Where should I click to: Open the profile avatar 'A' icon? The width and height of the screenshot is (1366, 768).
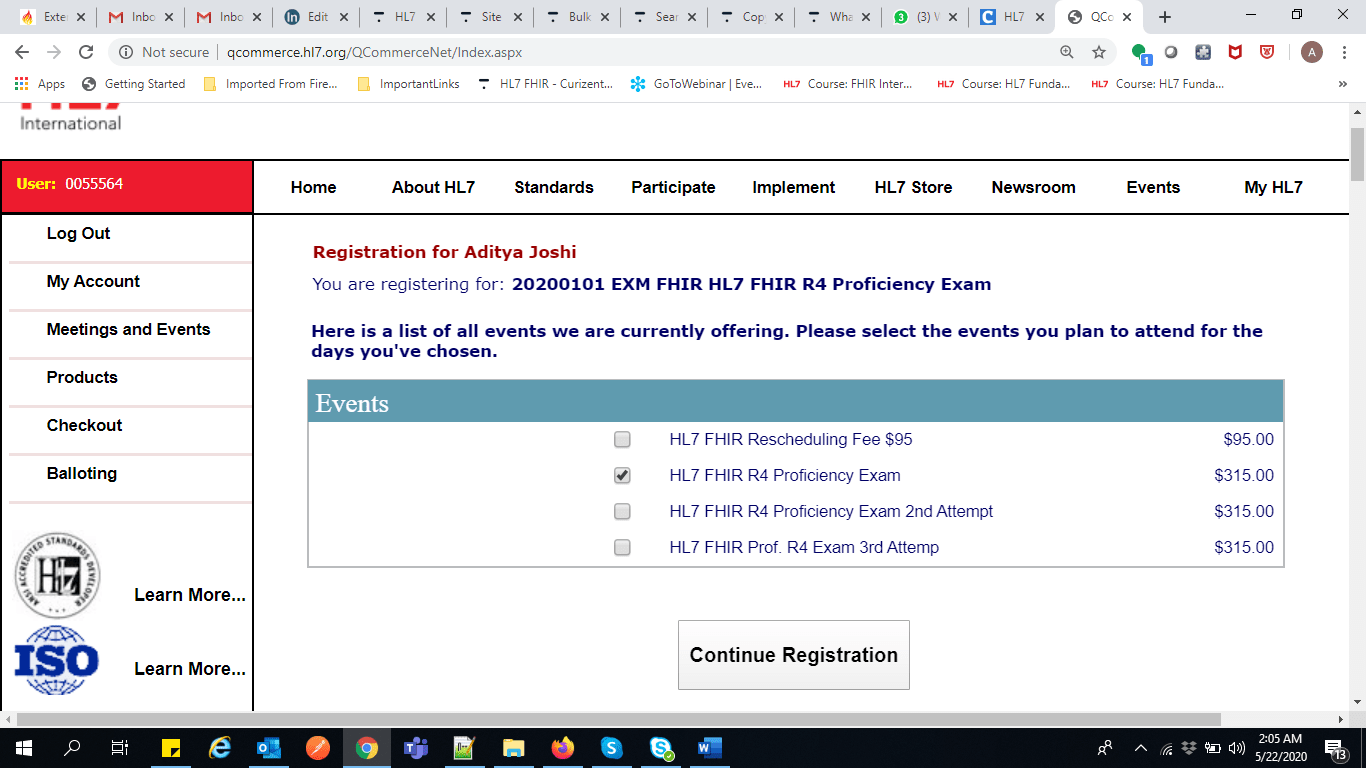1311,52
